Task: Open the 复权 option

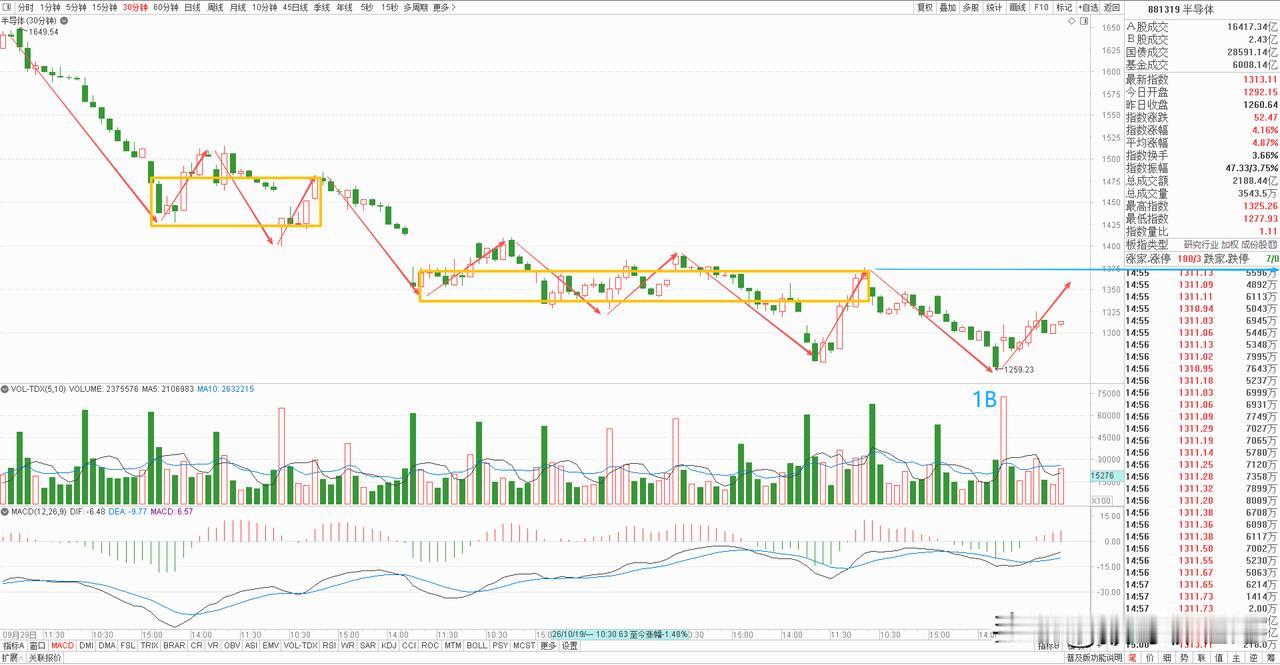Action: (925, 7)
